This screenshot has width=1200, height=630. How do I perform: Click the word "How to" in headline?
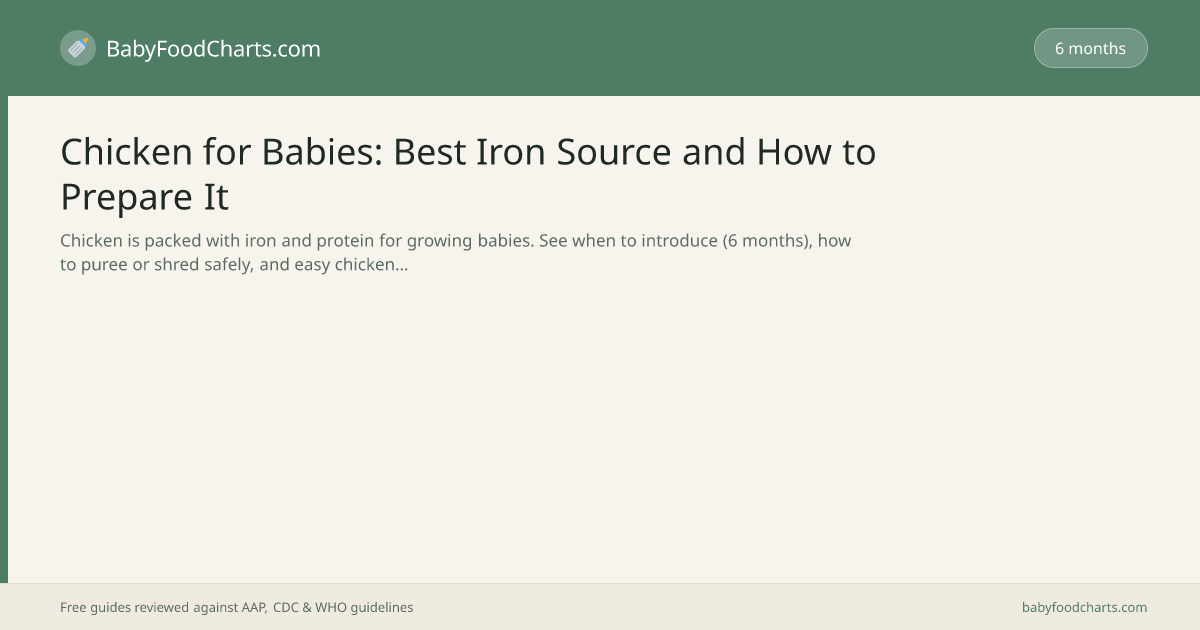[x=816, y=152]
